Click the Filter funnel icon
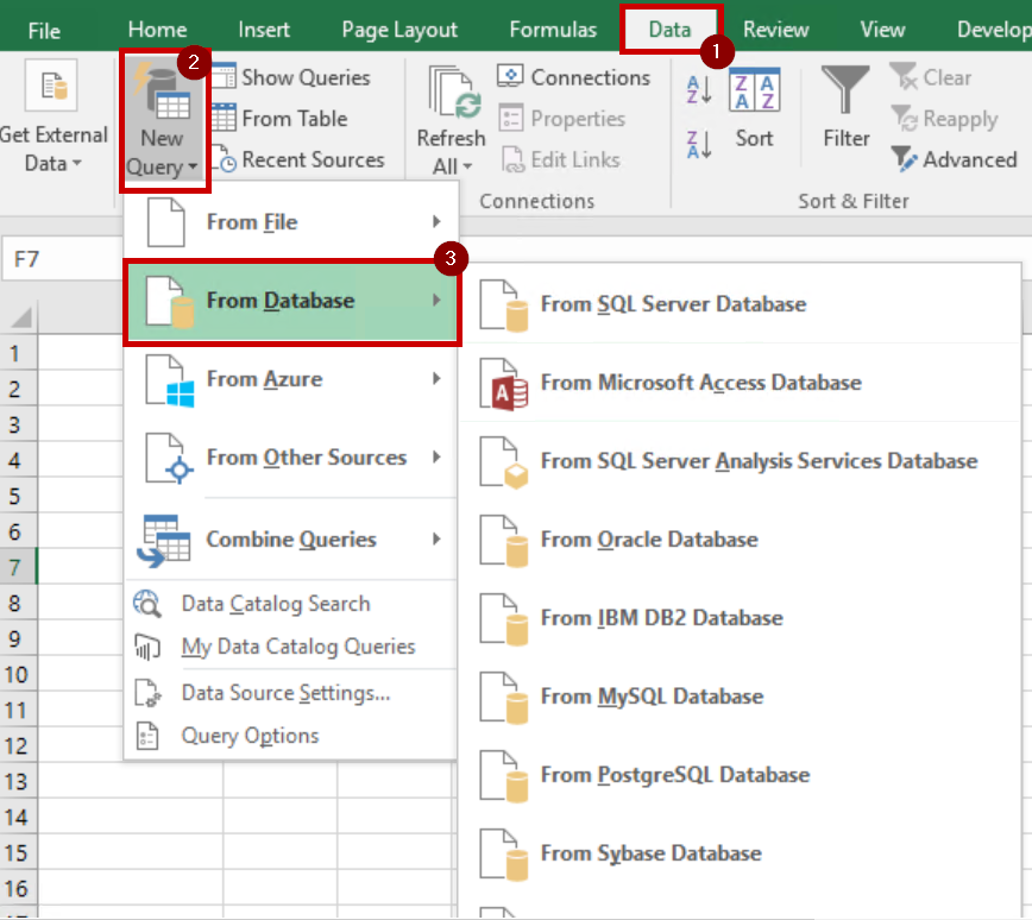This screenshot has height=920, width=1032. point(846,89)
